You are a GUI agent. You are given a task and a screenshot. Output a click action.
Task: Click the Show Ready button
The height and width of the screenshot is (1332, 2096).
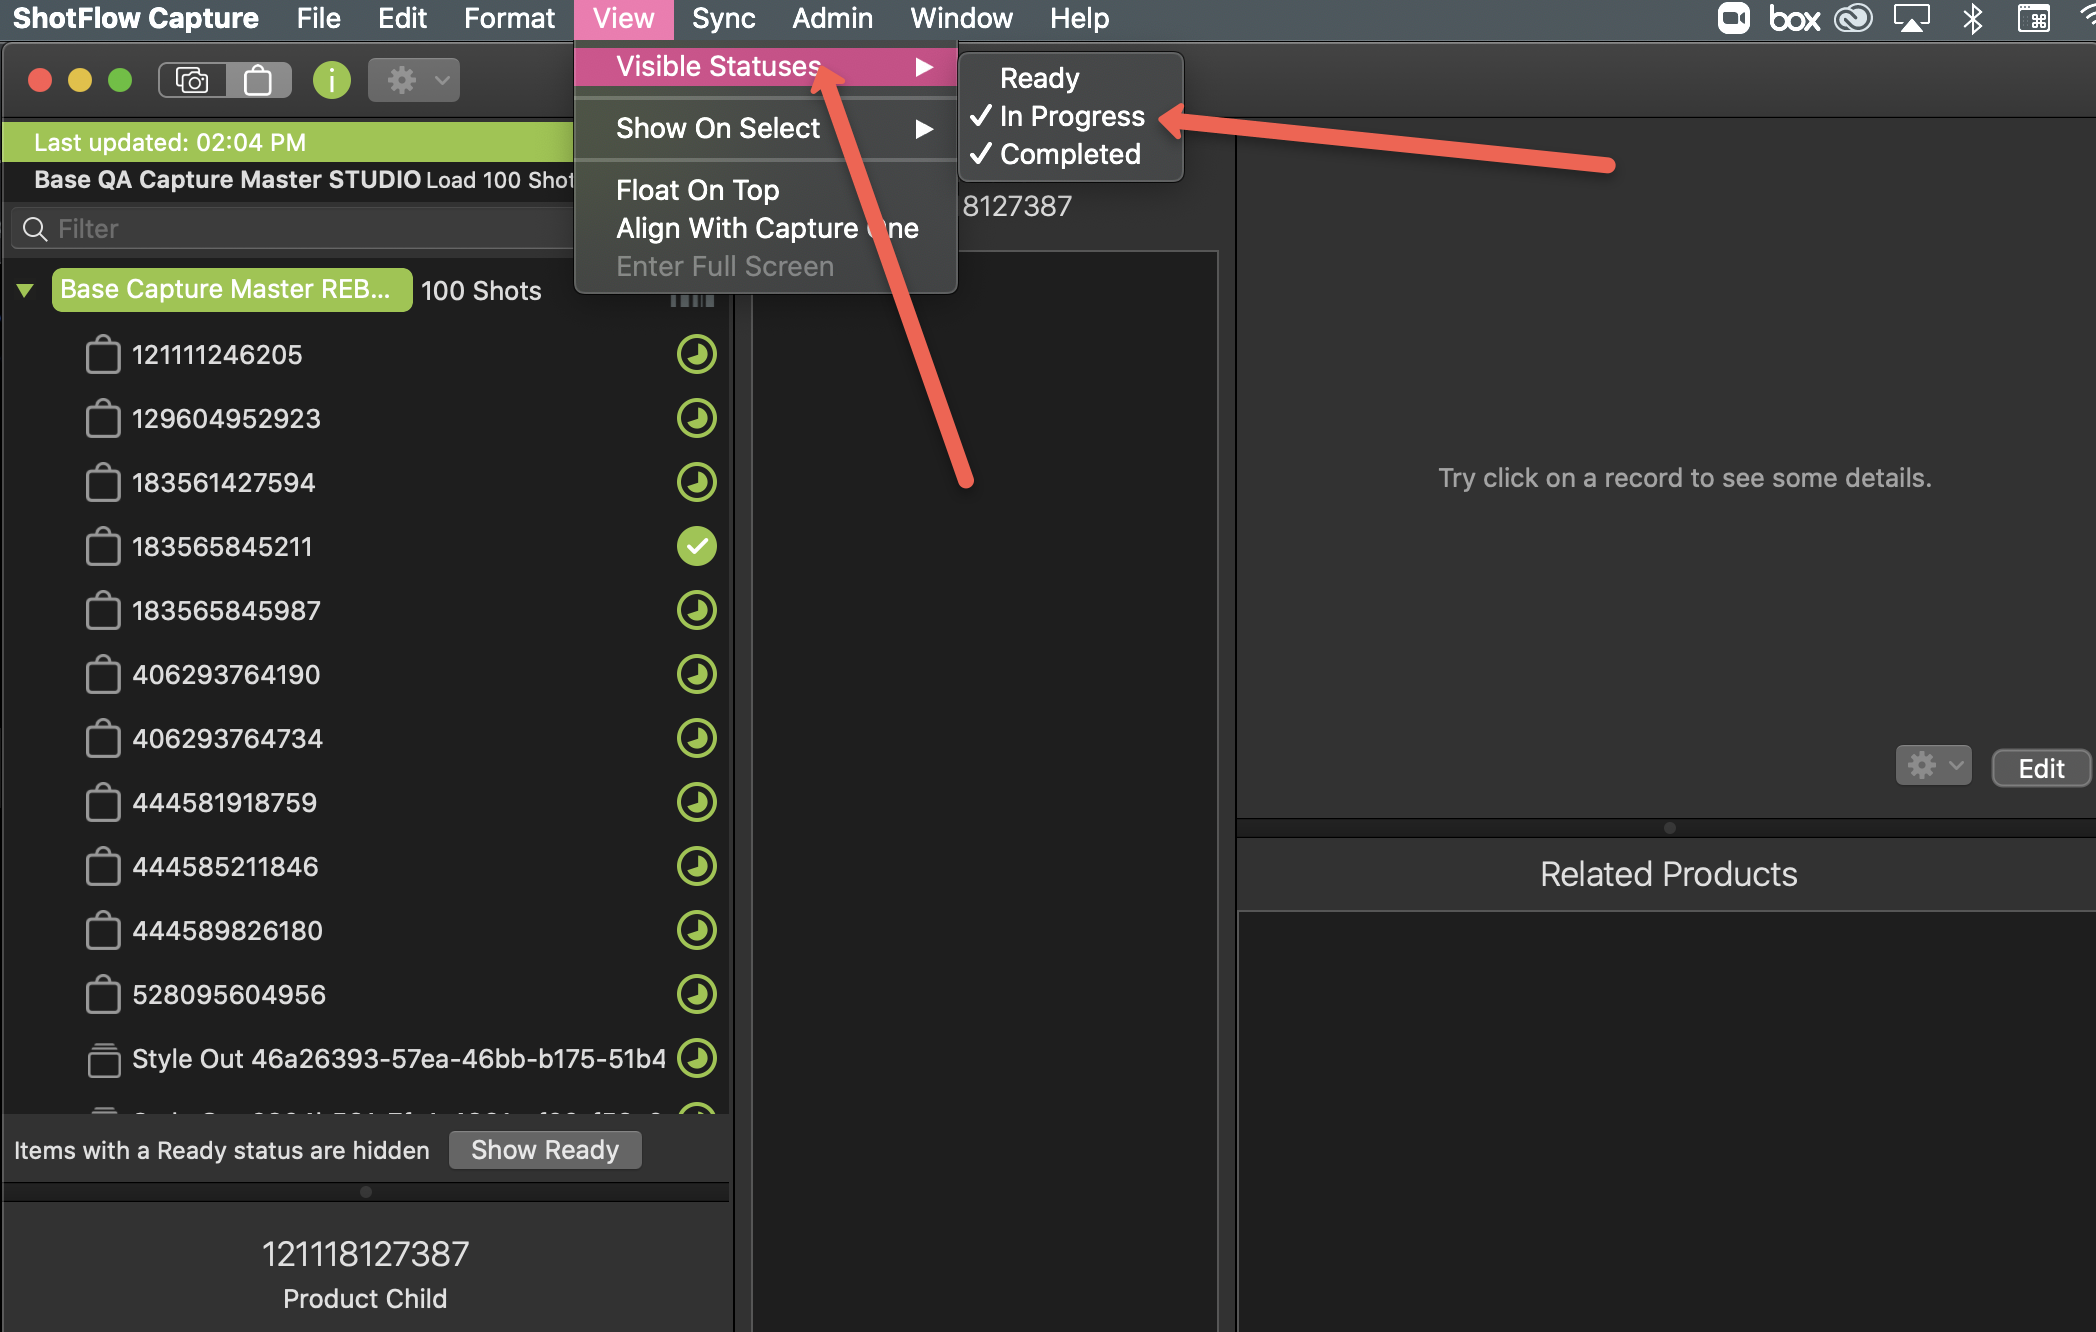(545, 1150)
